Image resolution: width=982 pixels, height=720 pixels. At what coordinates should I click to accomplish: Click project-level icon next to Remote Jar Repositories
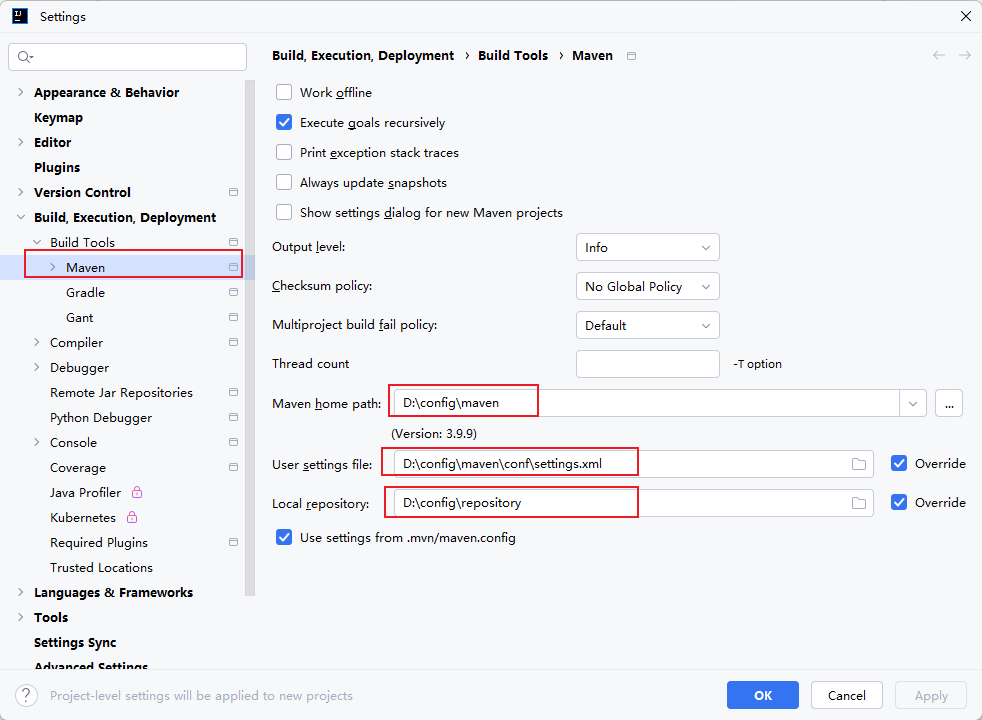[x=234, y=393]
